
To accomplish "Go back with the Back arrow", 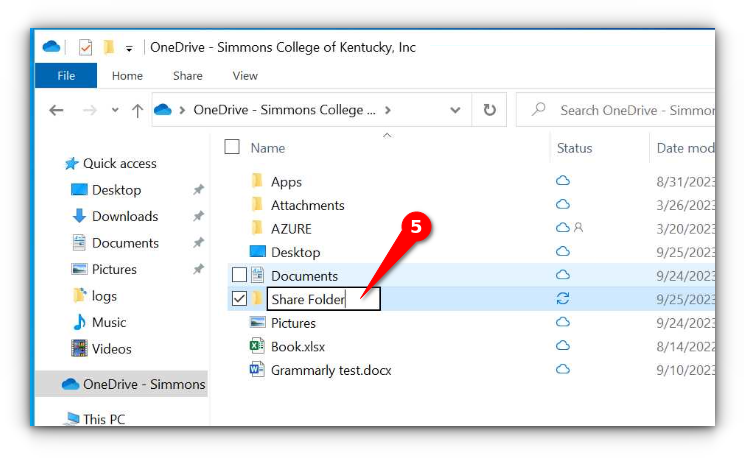I will (x=57, y=110).
